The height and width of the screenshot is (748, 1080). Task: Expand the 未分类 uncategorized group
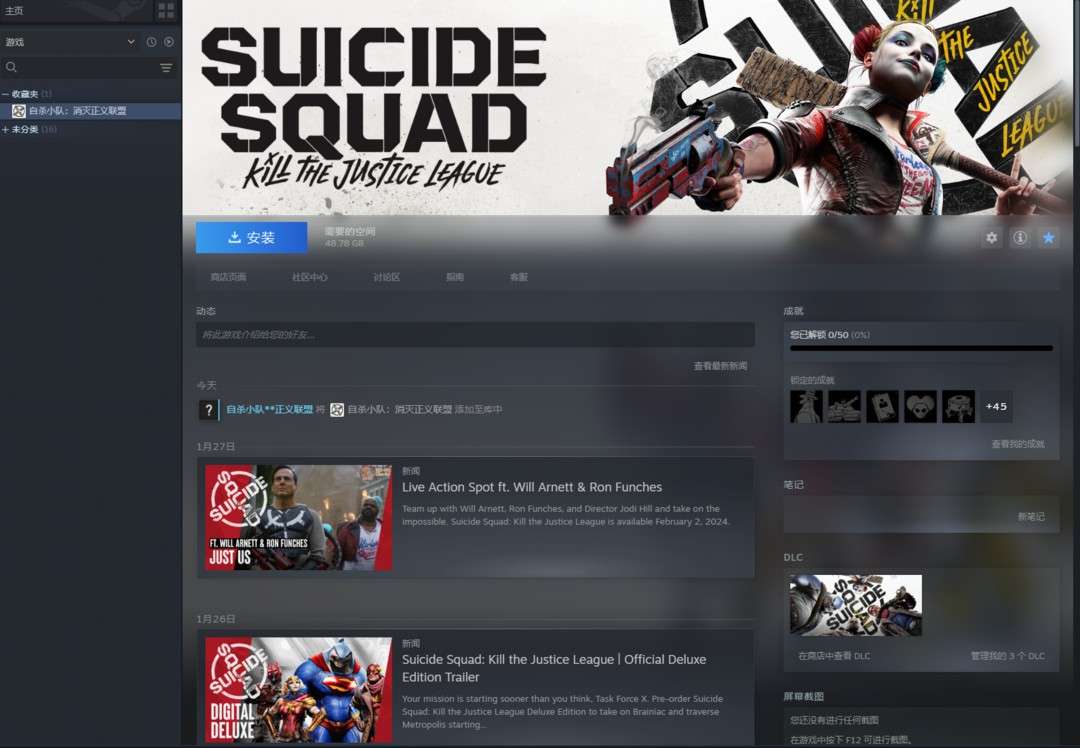(x=6, y=130)
